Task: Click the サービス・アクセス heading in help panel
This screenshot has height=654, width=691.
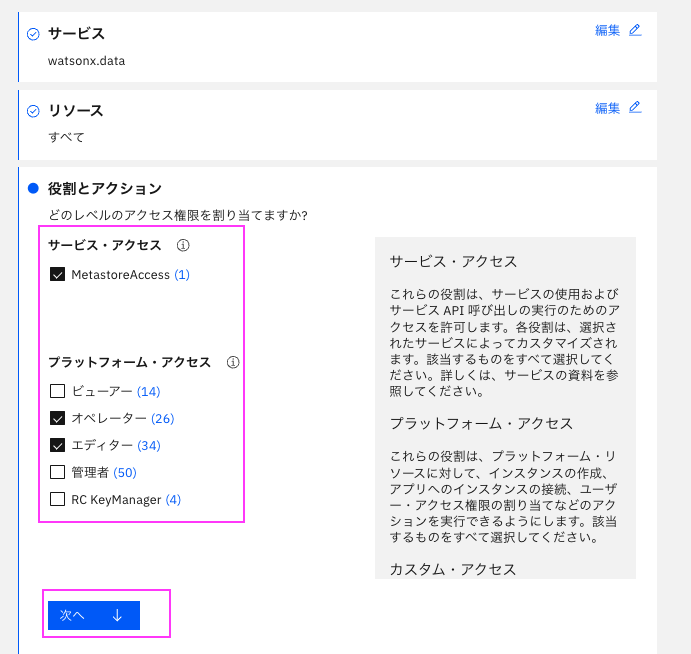Action: [453, 261]
